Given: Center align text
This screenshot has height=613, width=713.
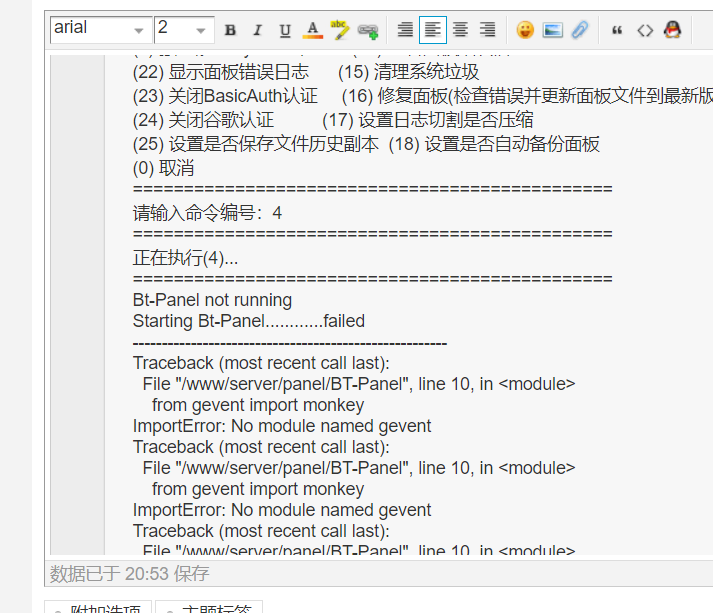Looking at the screenshot, I should [460, 30].
